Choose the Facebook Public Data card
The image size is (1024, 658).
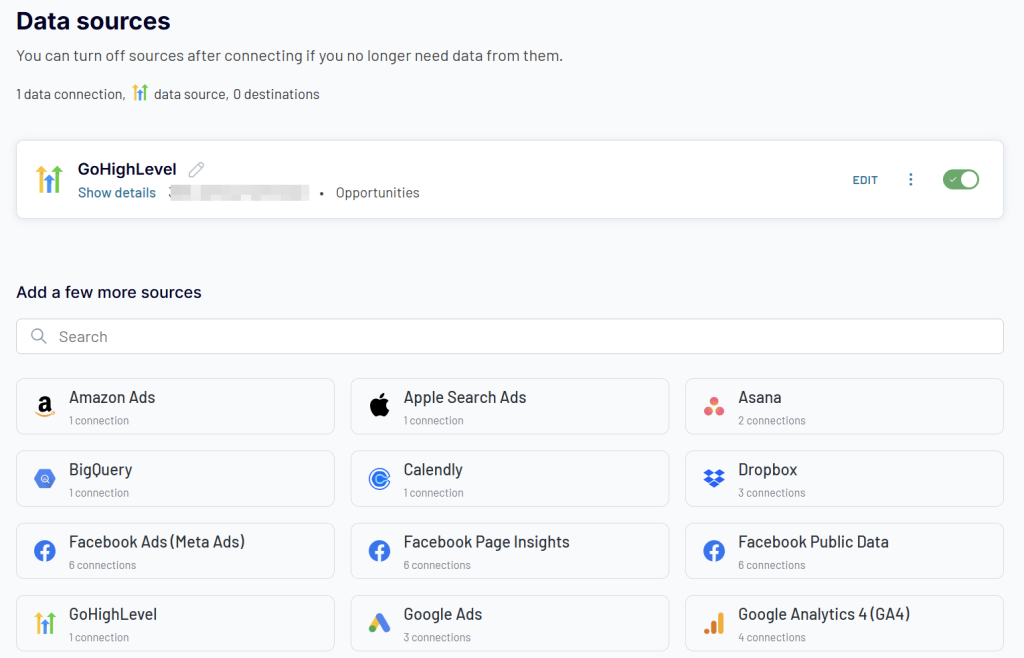pos(844,551)
